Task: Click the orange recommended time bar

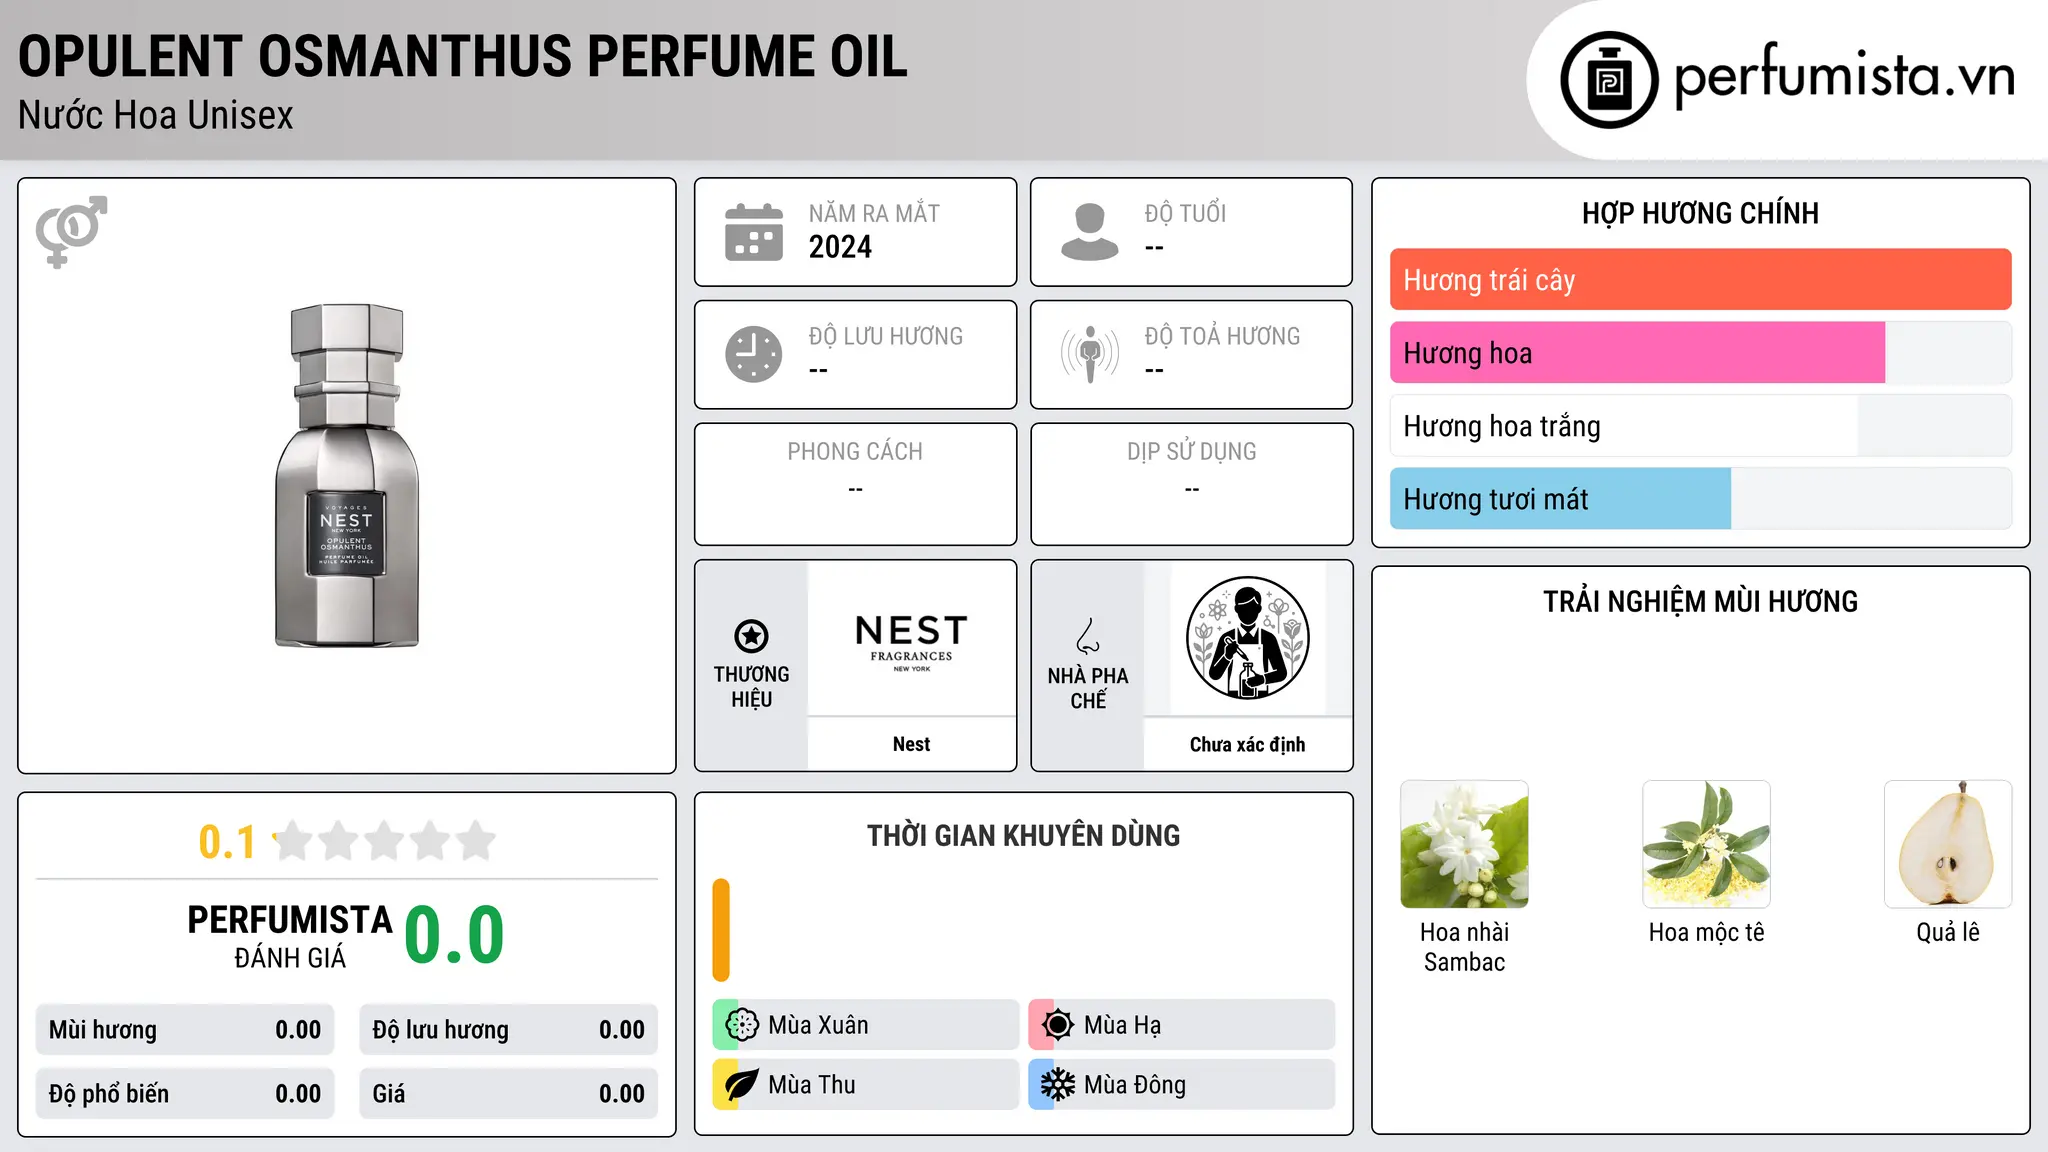Action: point(721,930)
